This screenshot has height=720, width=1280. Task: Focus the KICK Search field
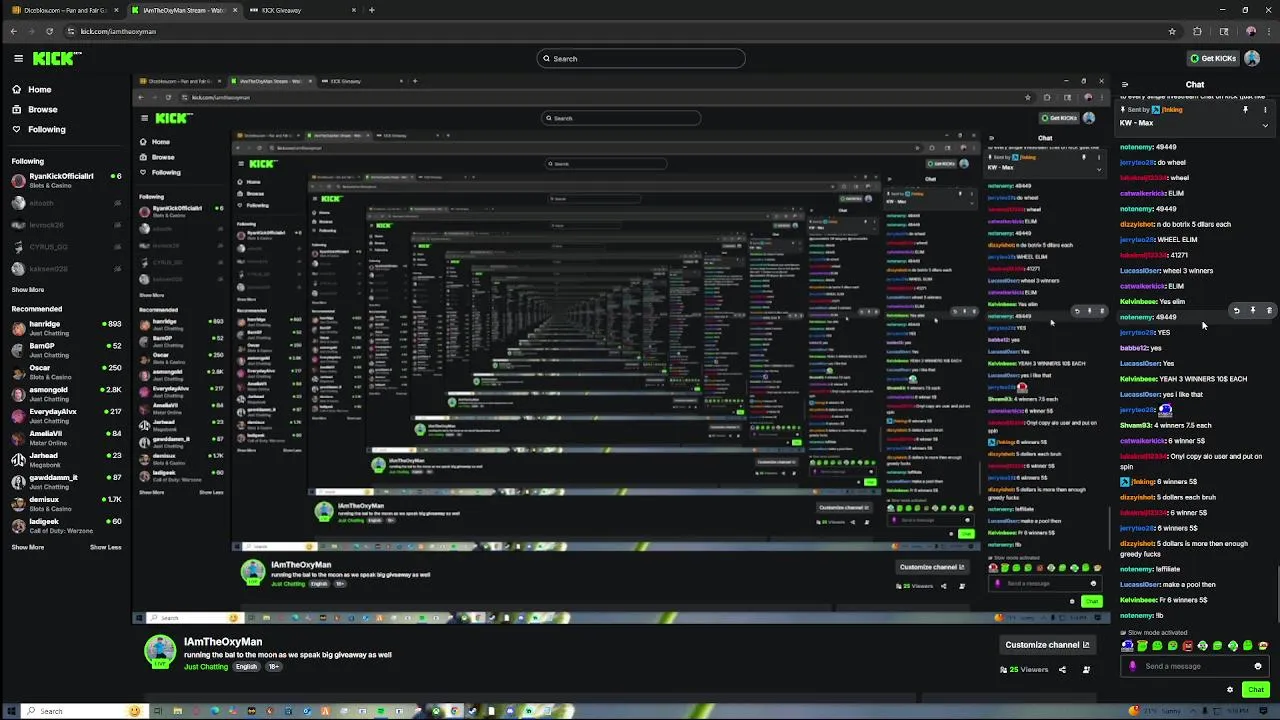(640, 58)
